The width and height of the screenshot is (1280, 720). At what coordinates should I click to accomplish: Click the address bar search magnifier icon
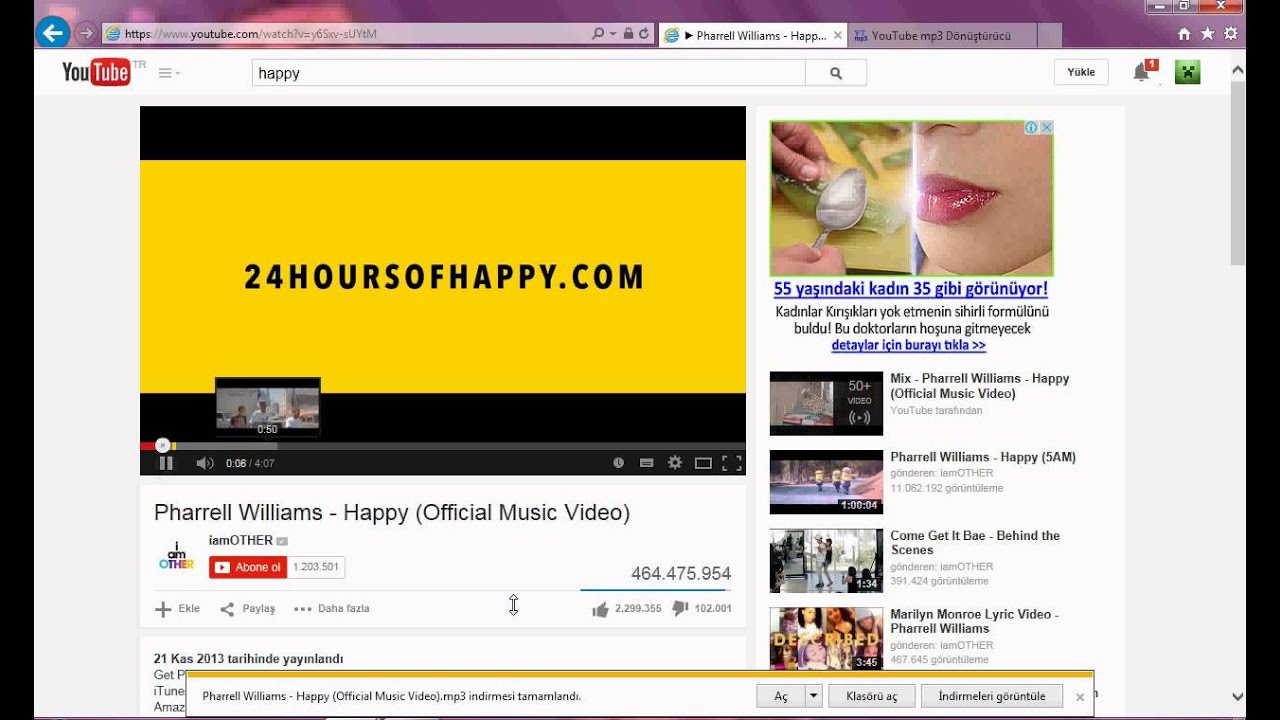pos(598,33)
